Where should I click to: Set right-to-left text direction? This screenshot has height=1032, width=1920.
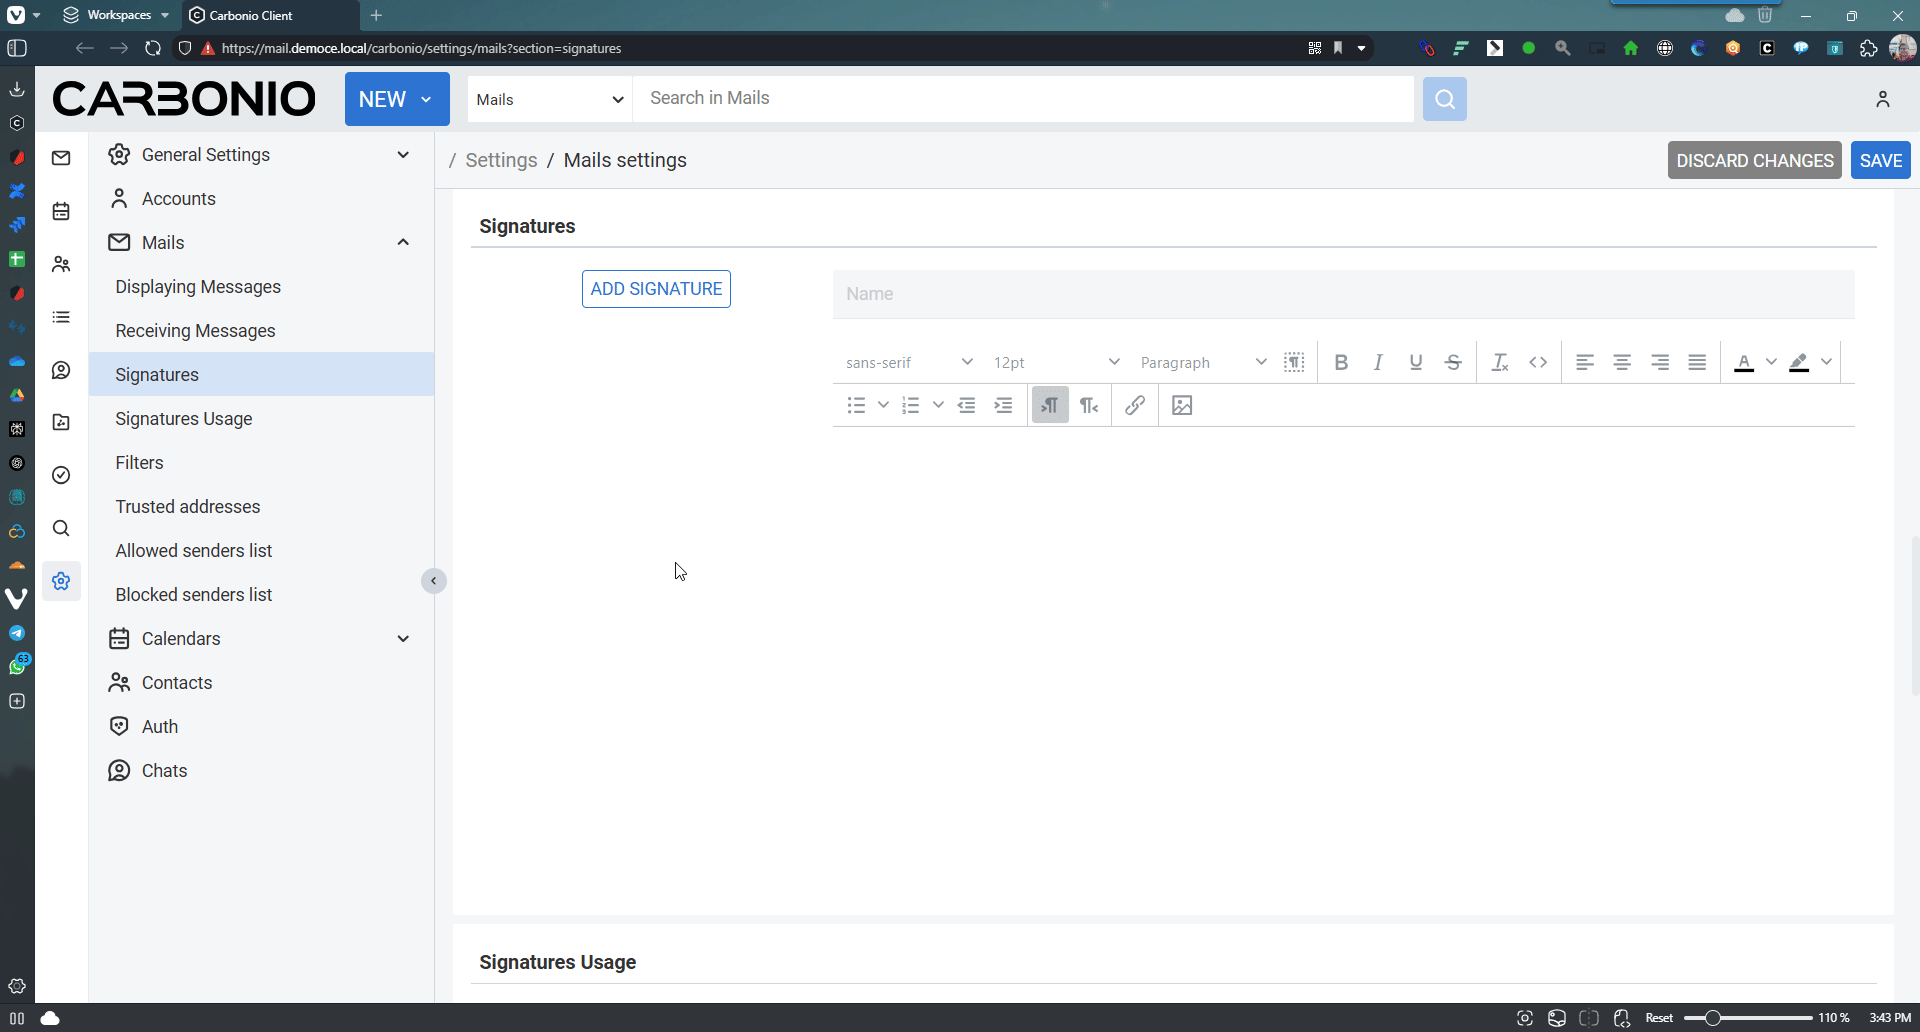click(1089, 405)
